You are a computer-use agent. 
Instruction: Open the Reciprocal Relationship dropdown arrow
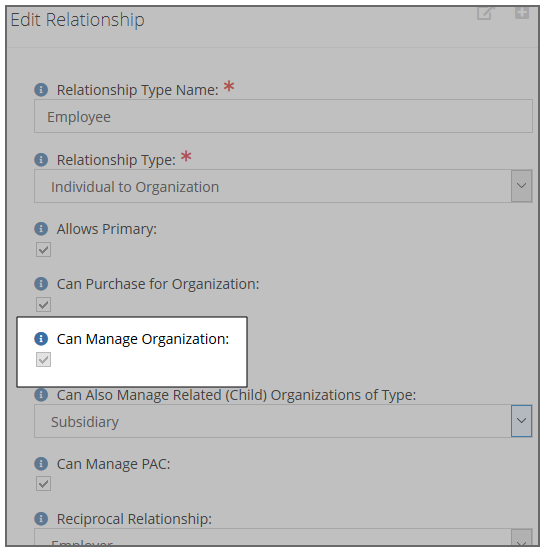point(521,538)
